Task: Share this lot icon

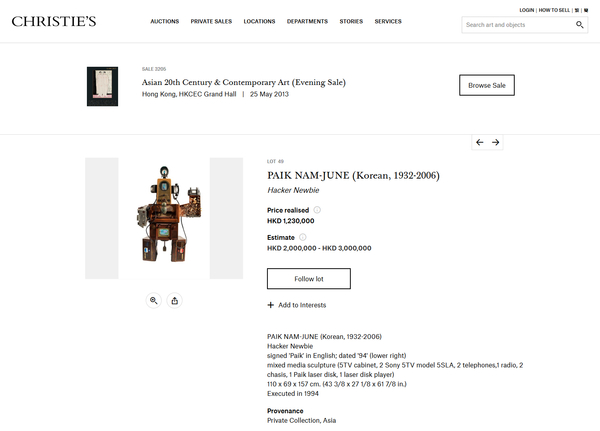Action: pyautogui.click(x=174, y=300)
